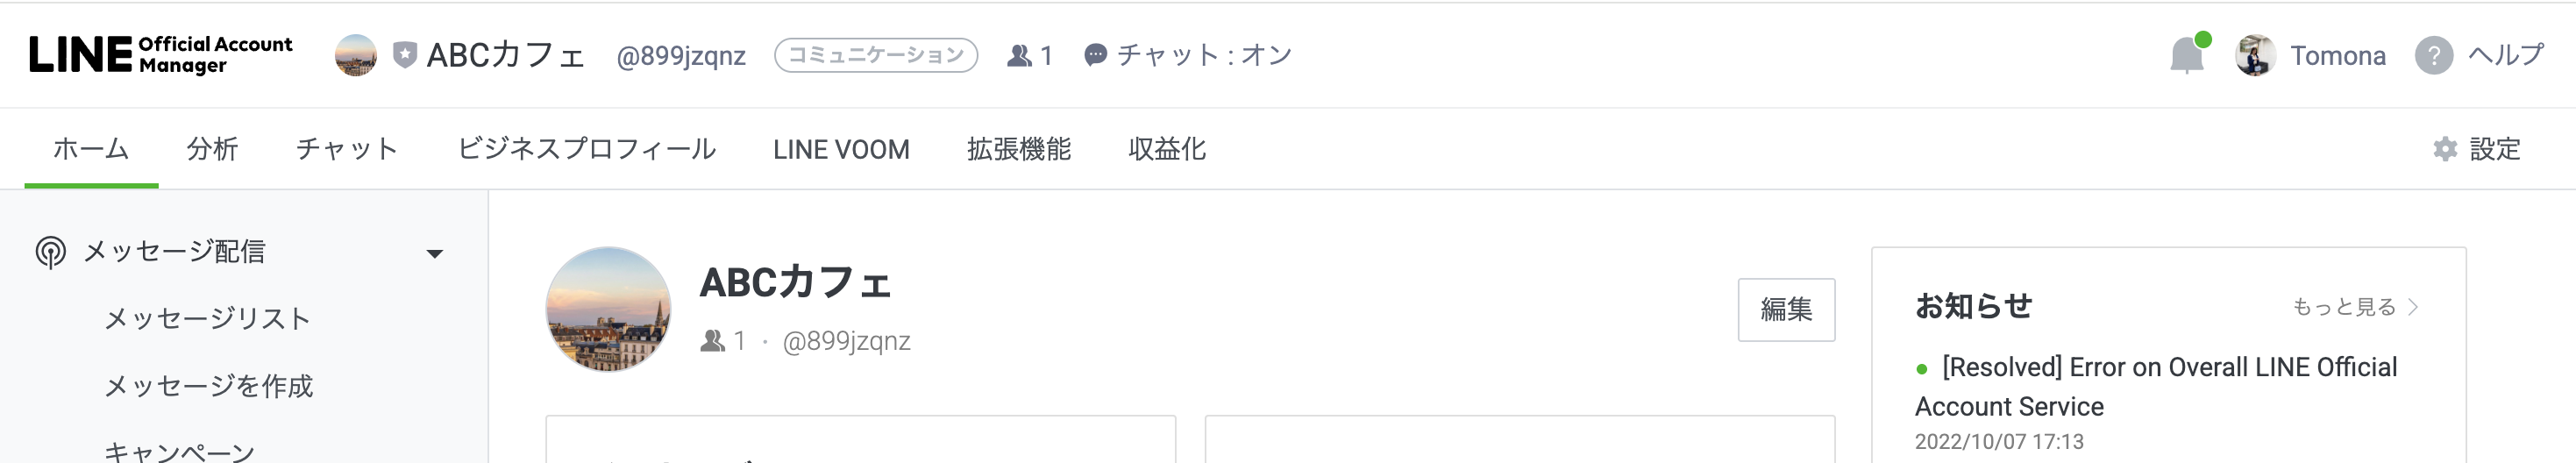This screenshot has height=463, width=2576.
Task: Open the 分析 tab
Action: [212, 150]
